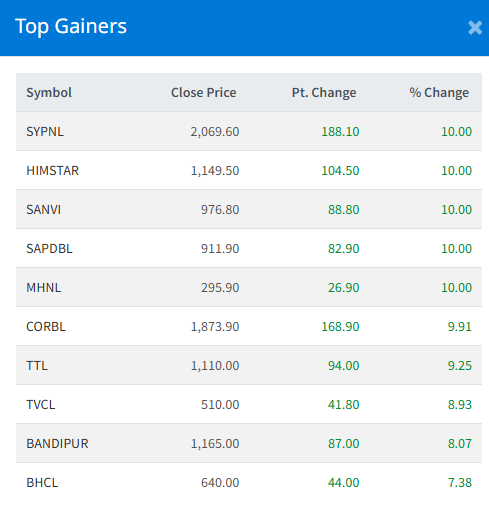The height and width of the screenshot is (516, 489).
Task: Click CORBL point change 168.90
Action: (x=340, y=326)
